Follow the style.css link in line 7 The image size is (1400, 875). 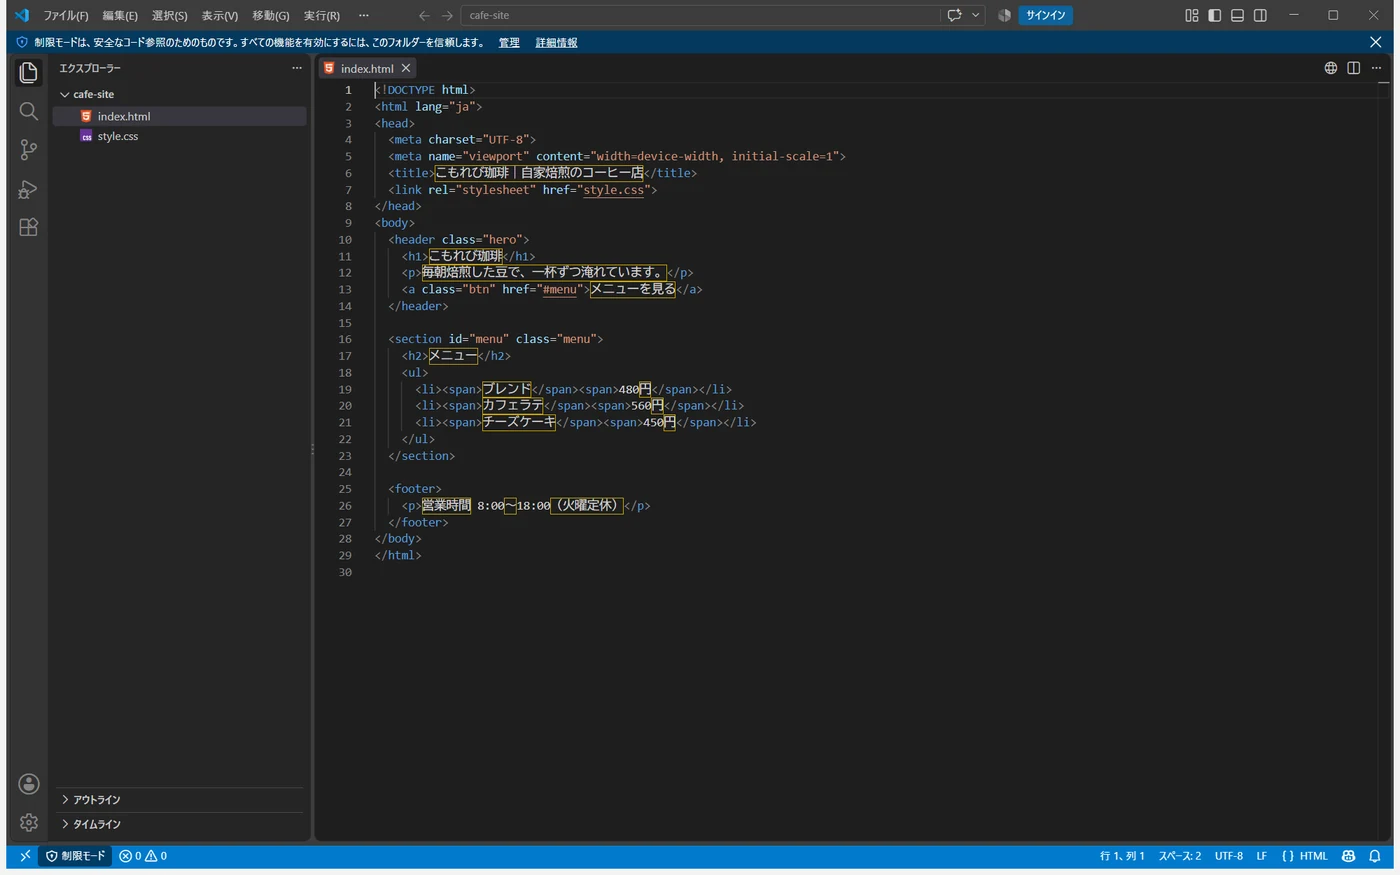[x=614, y=190]
